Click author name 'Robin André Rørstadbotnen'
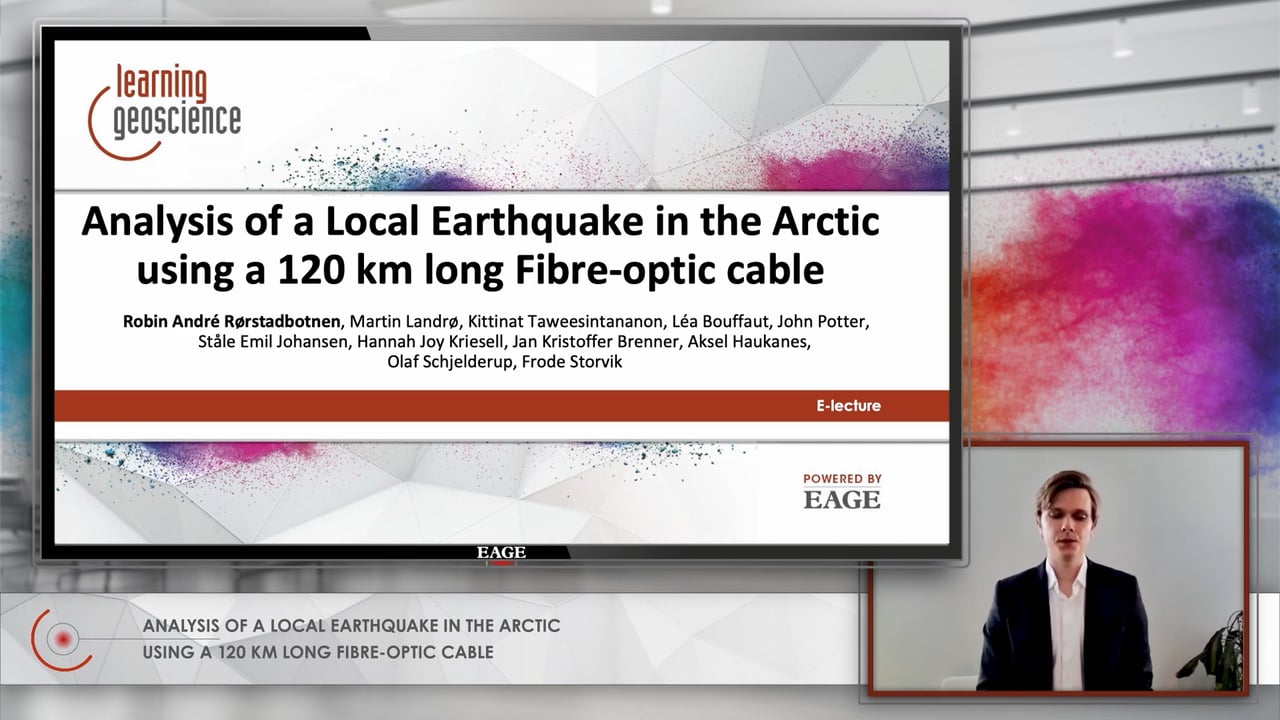The width and height of the screenshot is (1280, 720). pyautogui.click(x=232, y=322)
